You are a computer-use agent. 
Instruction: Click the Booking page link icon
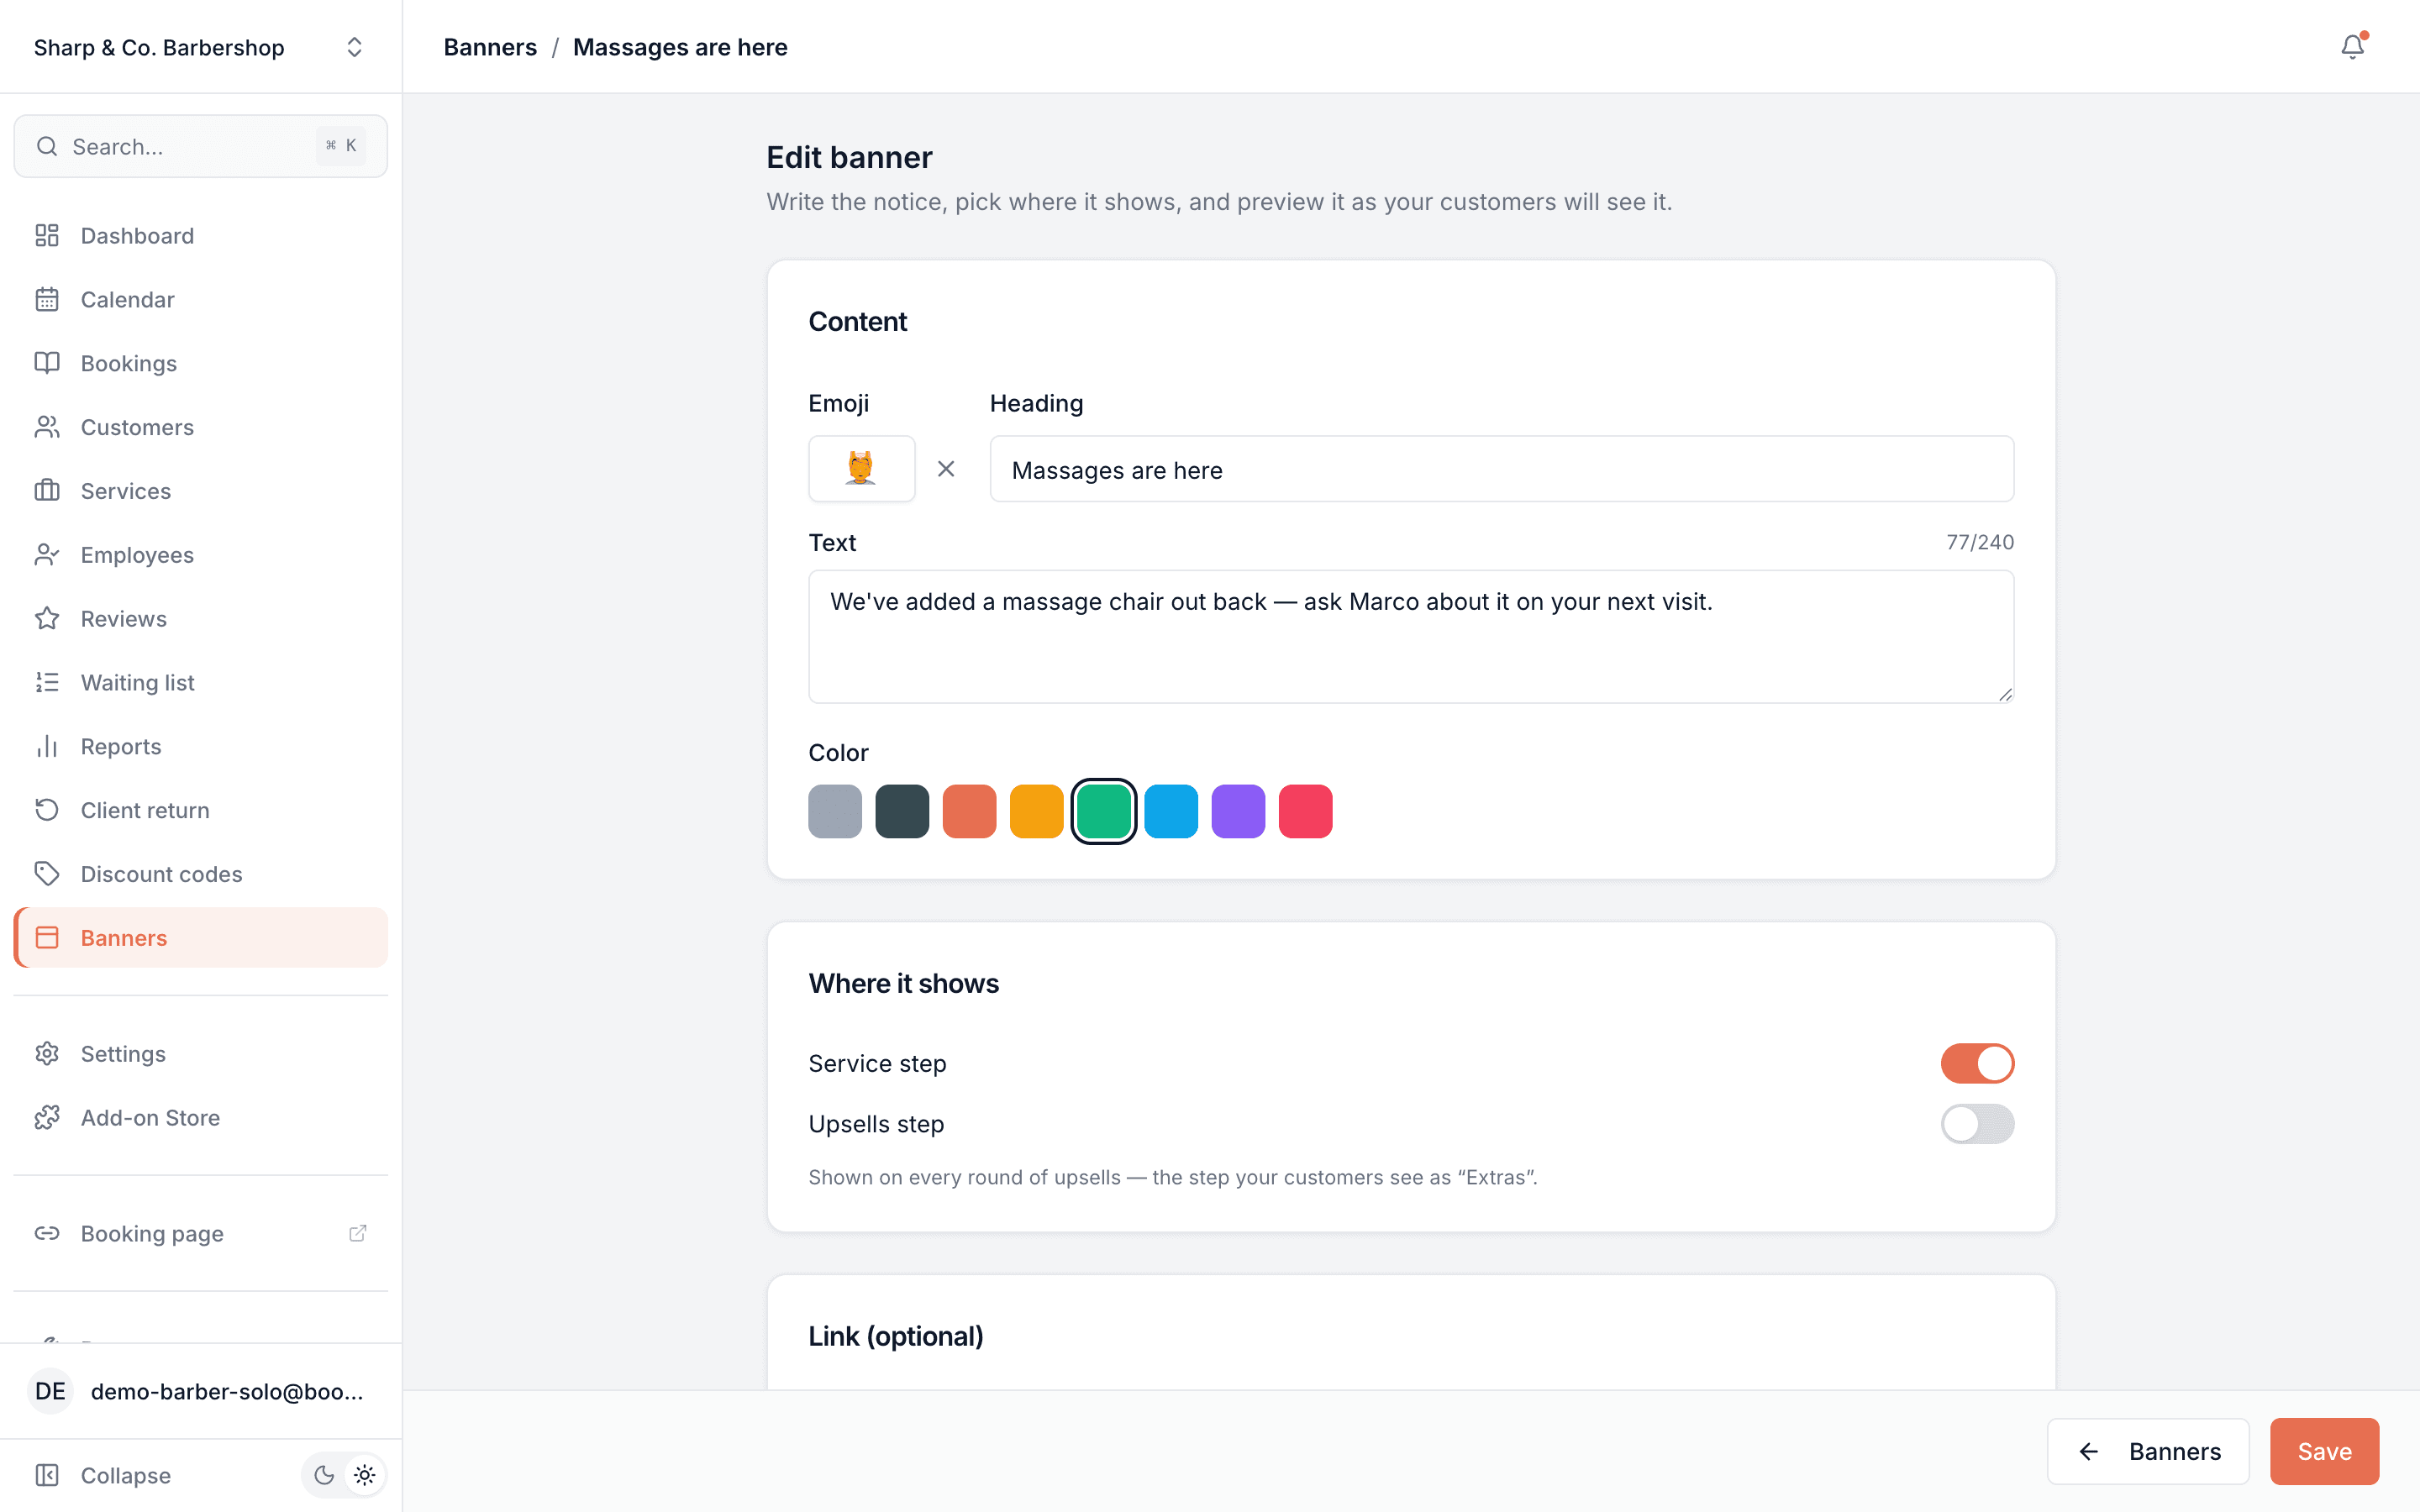[47, 1233]
